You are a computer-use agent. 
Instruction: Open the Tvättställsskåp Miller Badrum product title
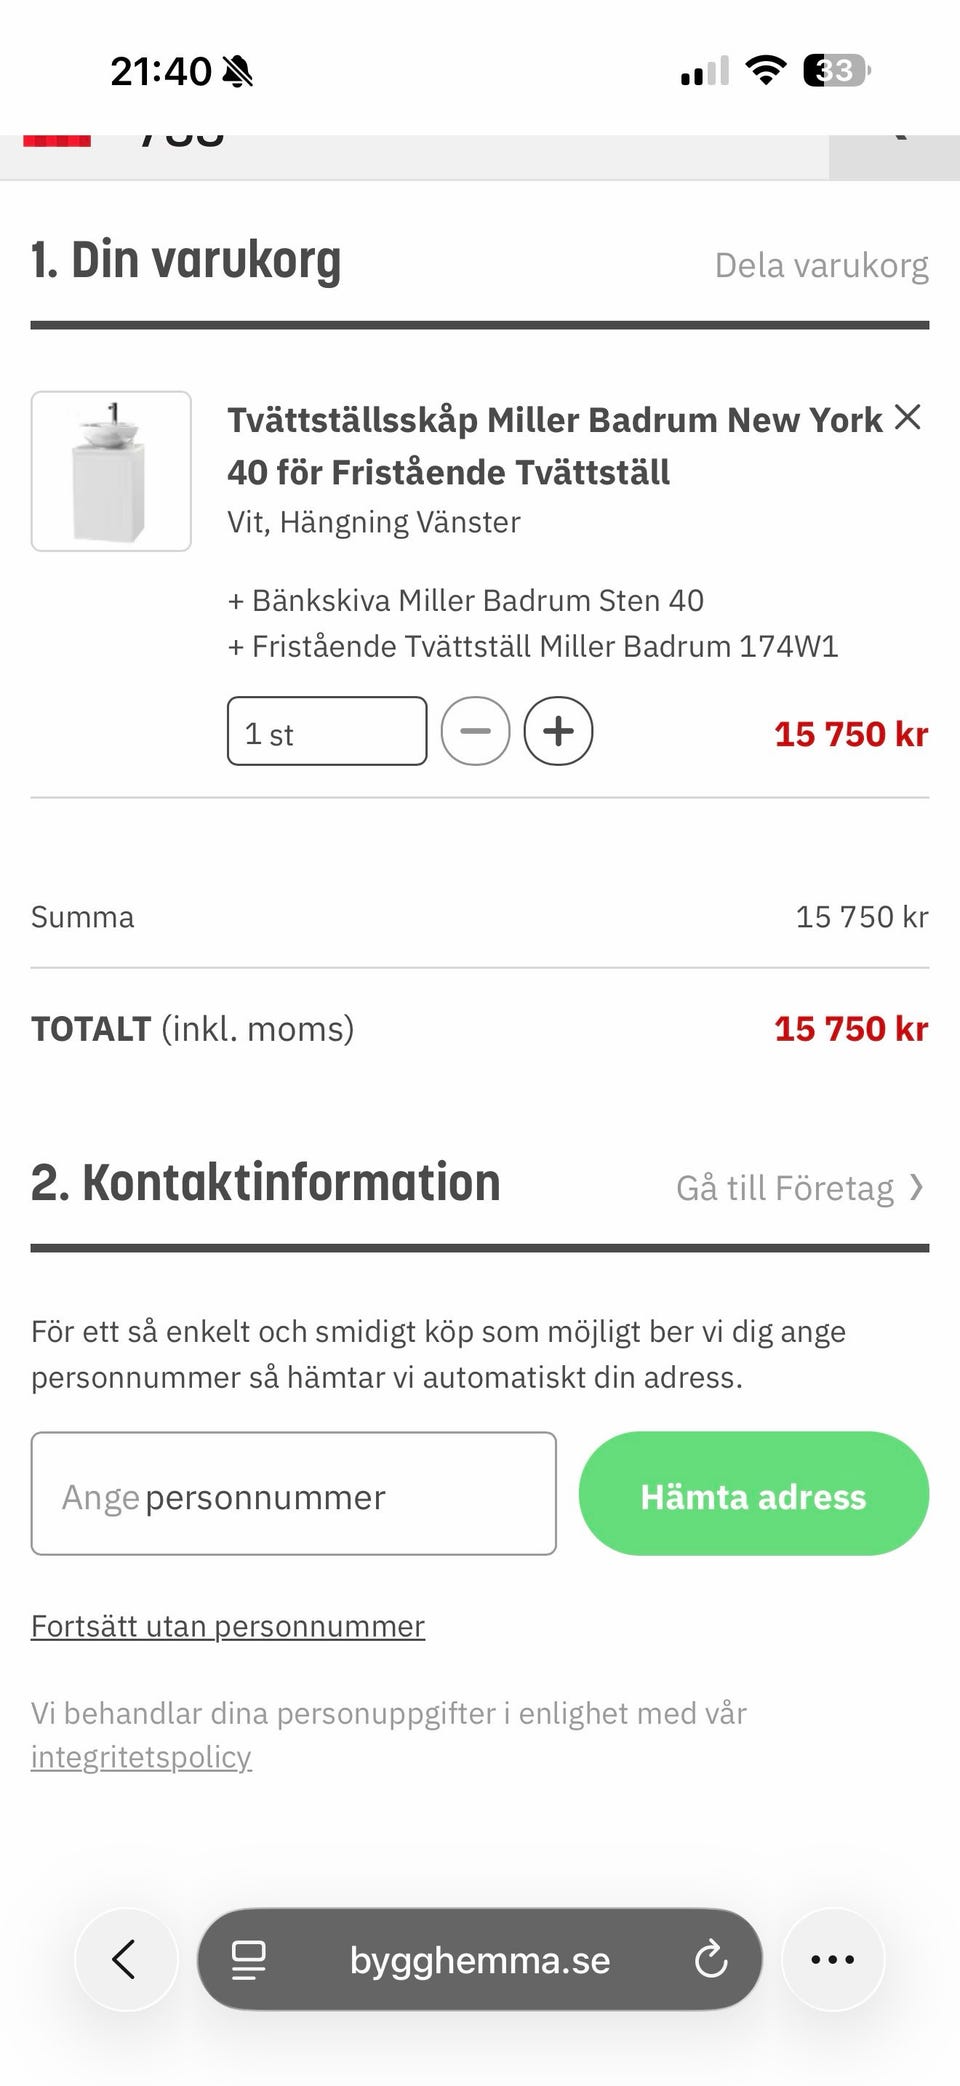(555, 445)
